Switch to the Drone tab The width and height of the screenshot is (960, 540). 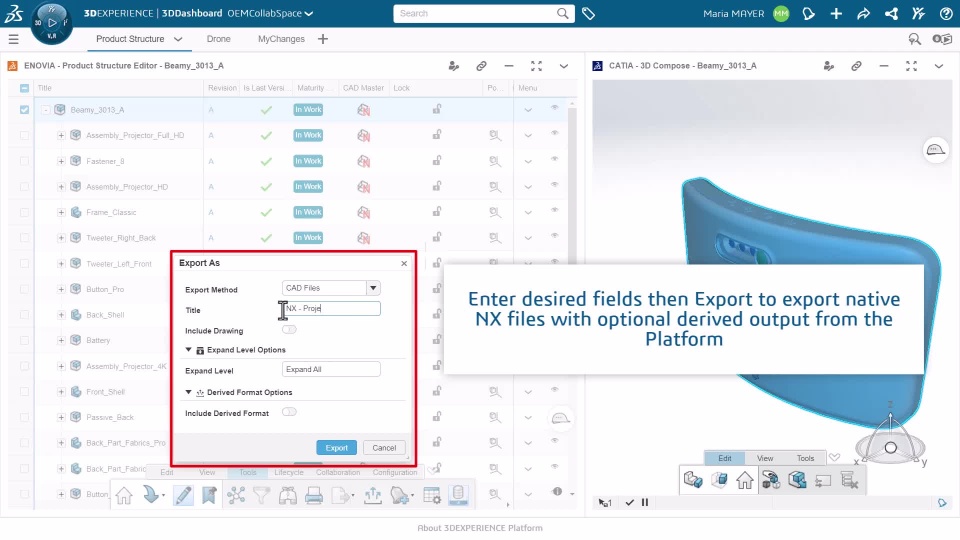(x=219, y=39)
